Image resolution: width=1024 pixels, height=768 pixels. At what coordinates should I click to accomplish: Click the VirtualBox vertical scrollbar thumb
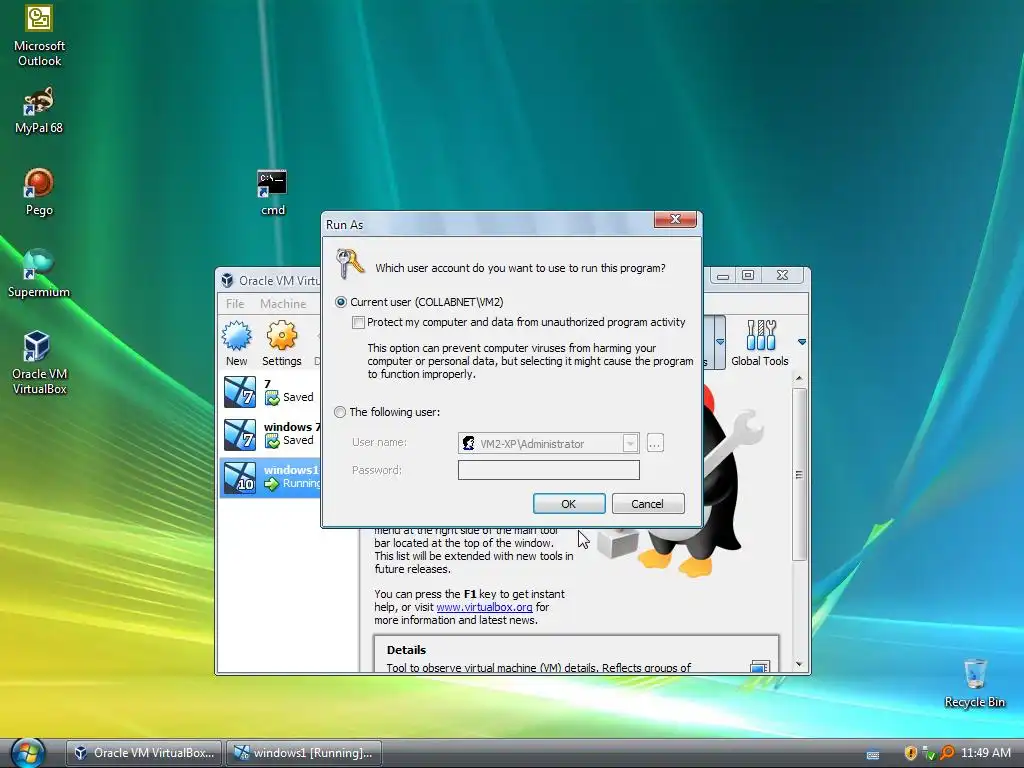799,475
